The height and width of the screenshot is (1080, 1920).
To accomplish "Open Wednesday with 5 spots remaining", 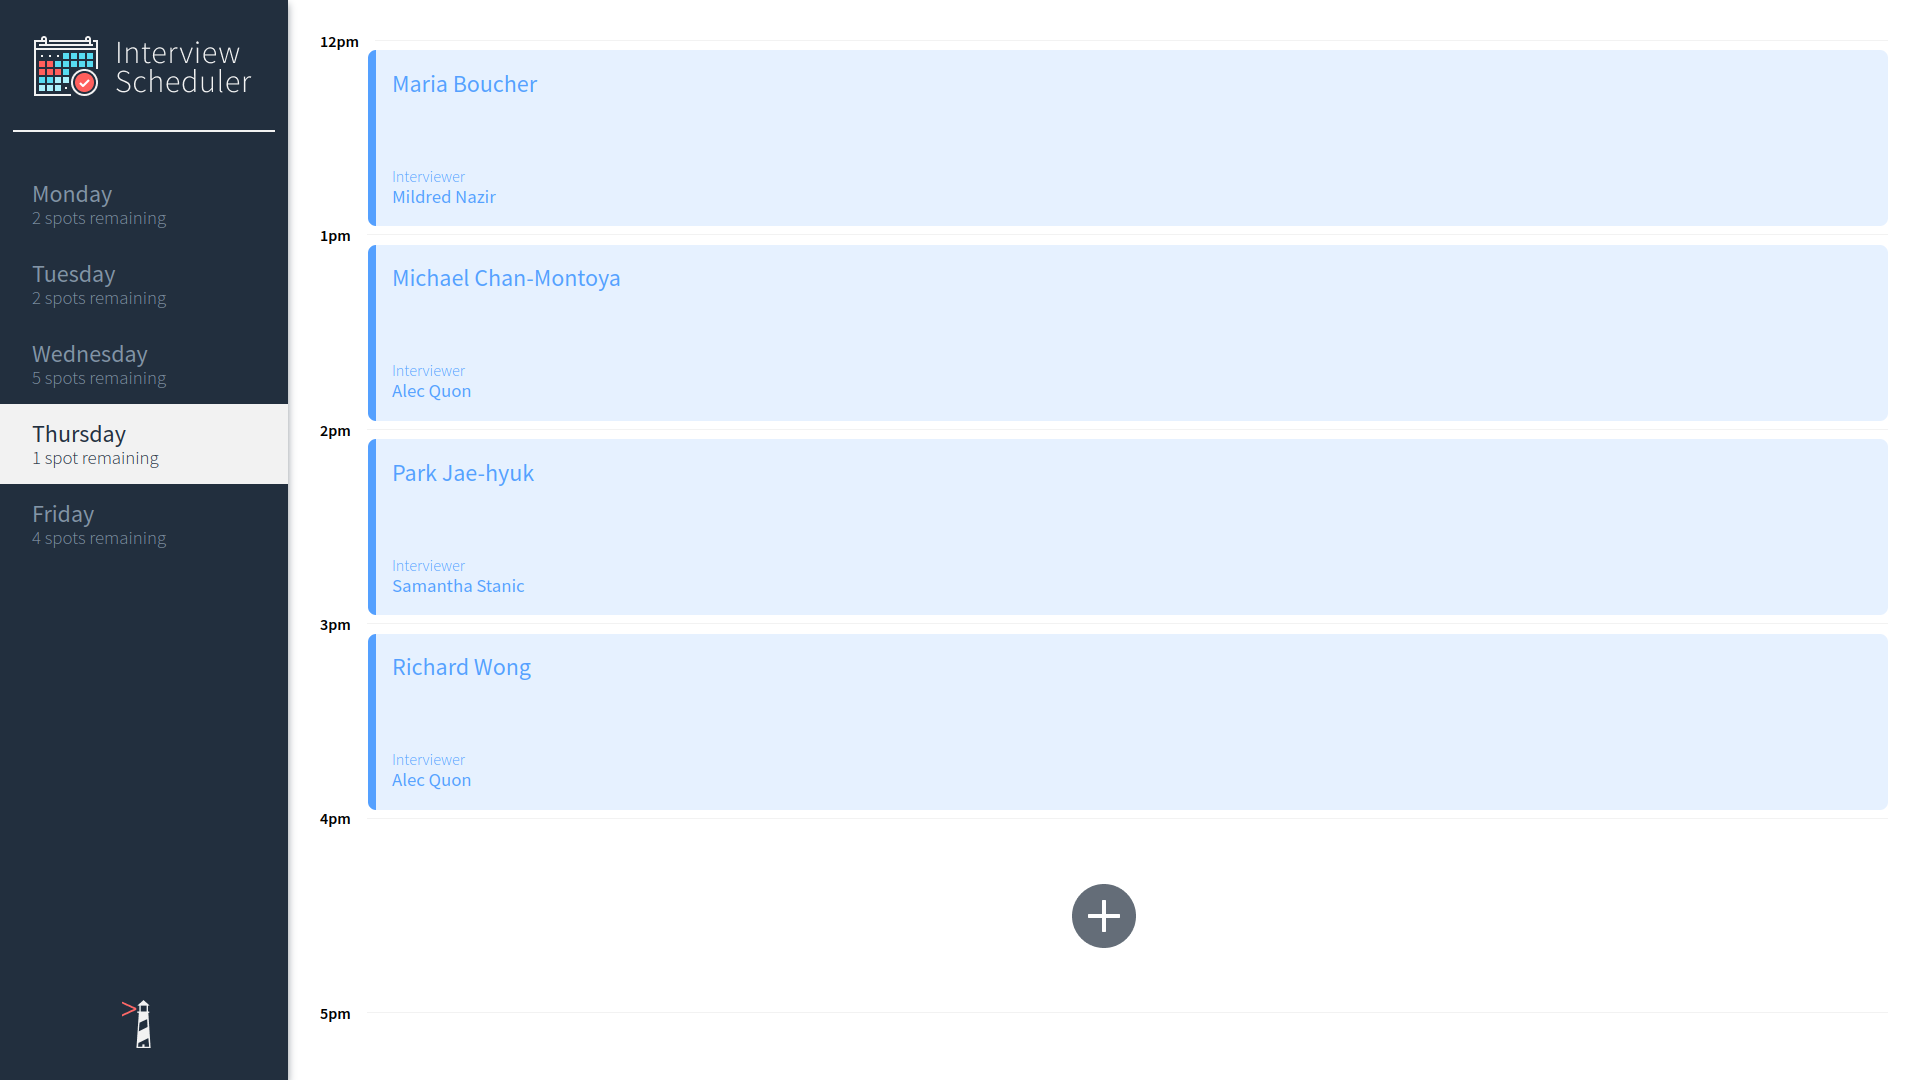I will [143, 364].
